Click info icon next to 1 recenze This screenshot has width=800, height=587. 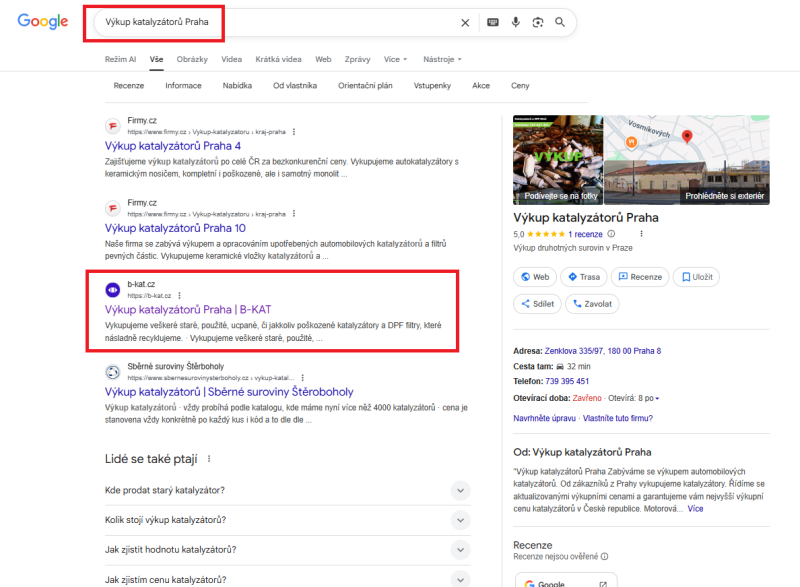tap(611, 234)
